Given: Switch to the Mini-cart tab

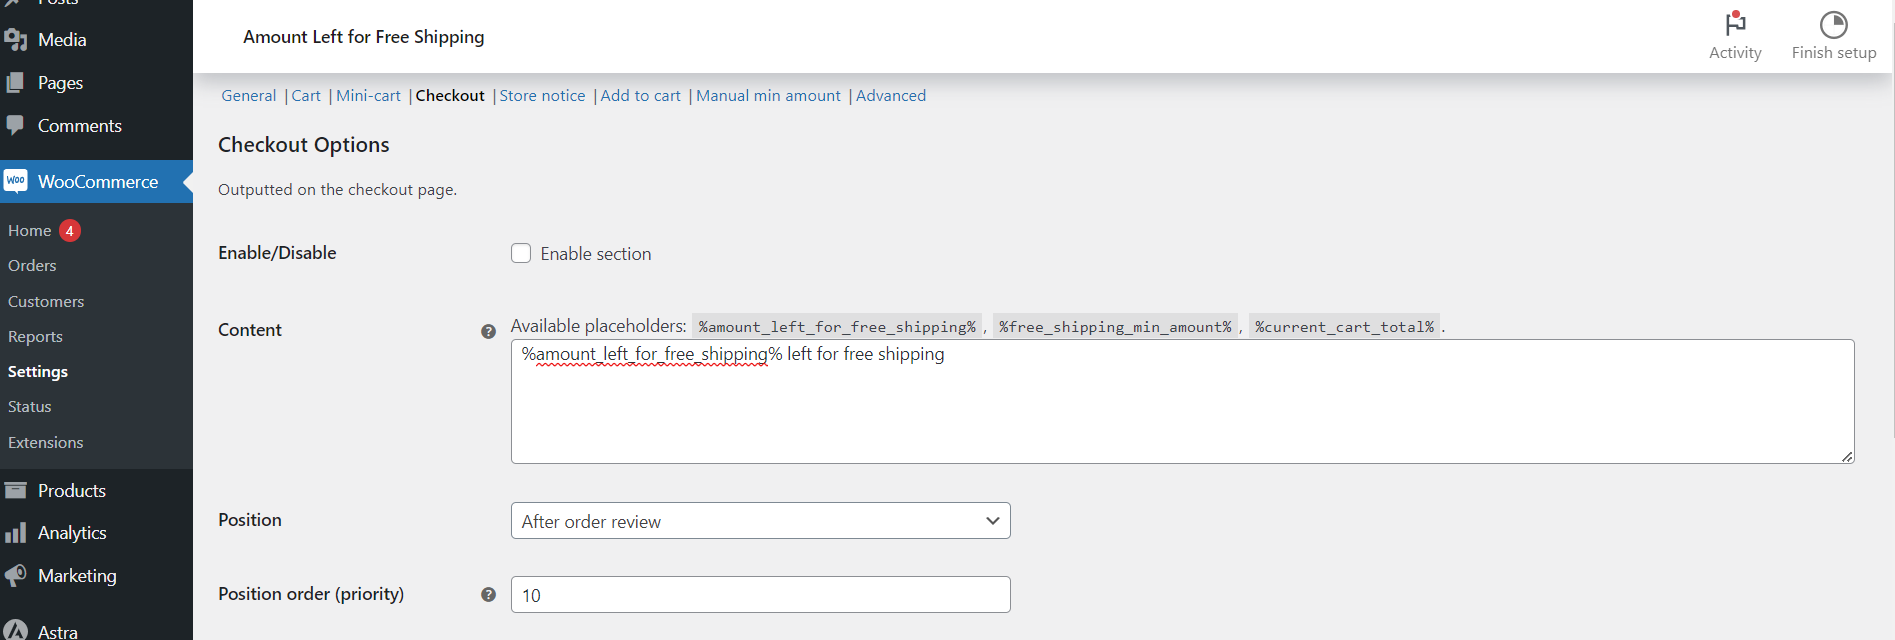Looking at the screenshot, I should (x=368, y=96).
